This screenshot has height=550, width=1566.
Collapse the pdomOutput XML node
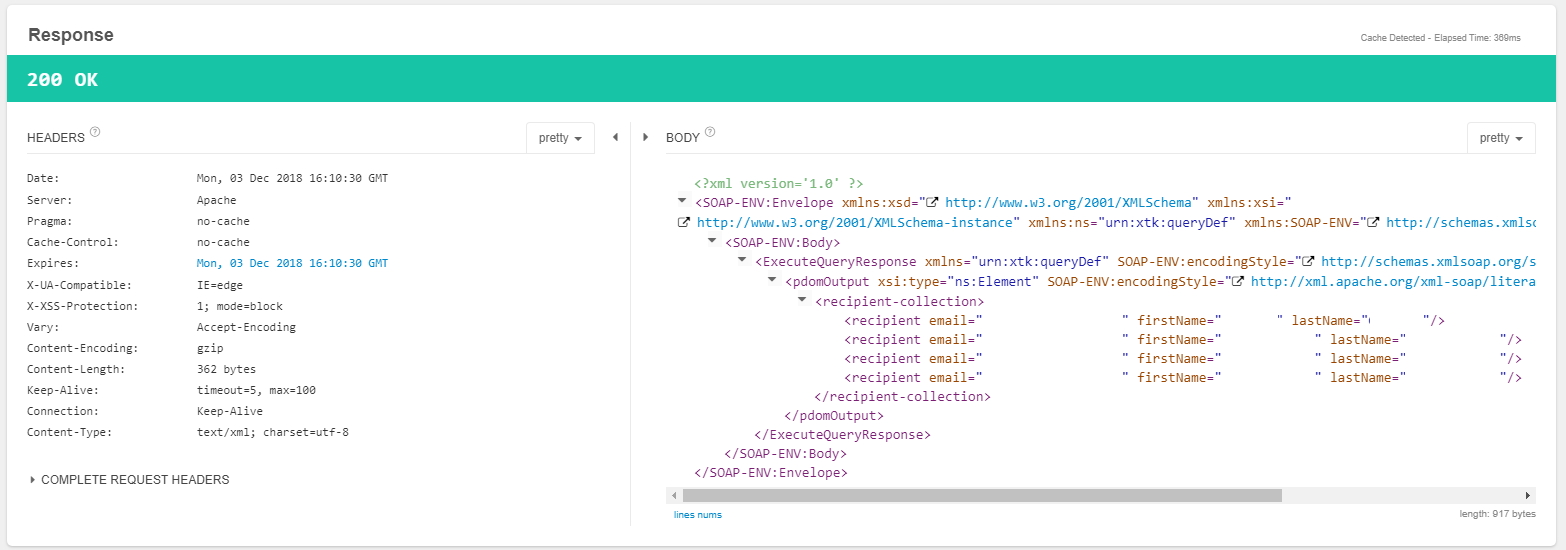click(x=772, y=281)
